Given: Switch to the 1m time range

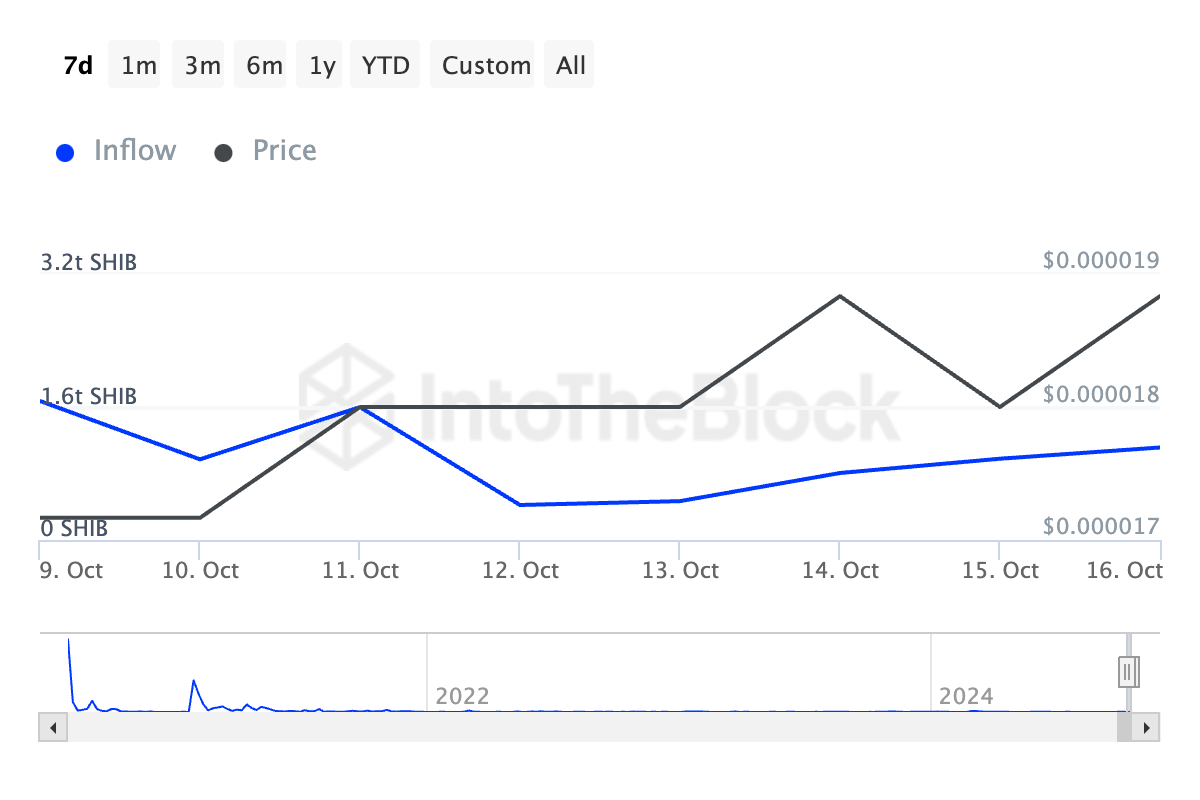Looking at the screenshot, I should pyautogui.click(x=138, y=65).
